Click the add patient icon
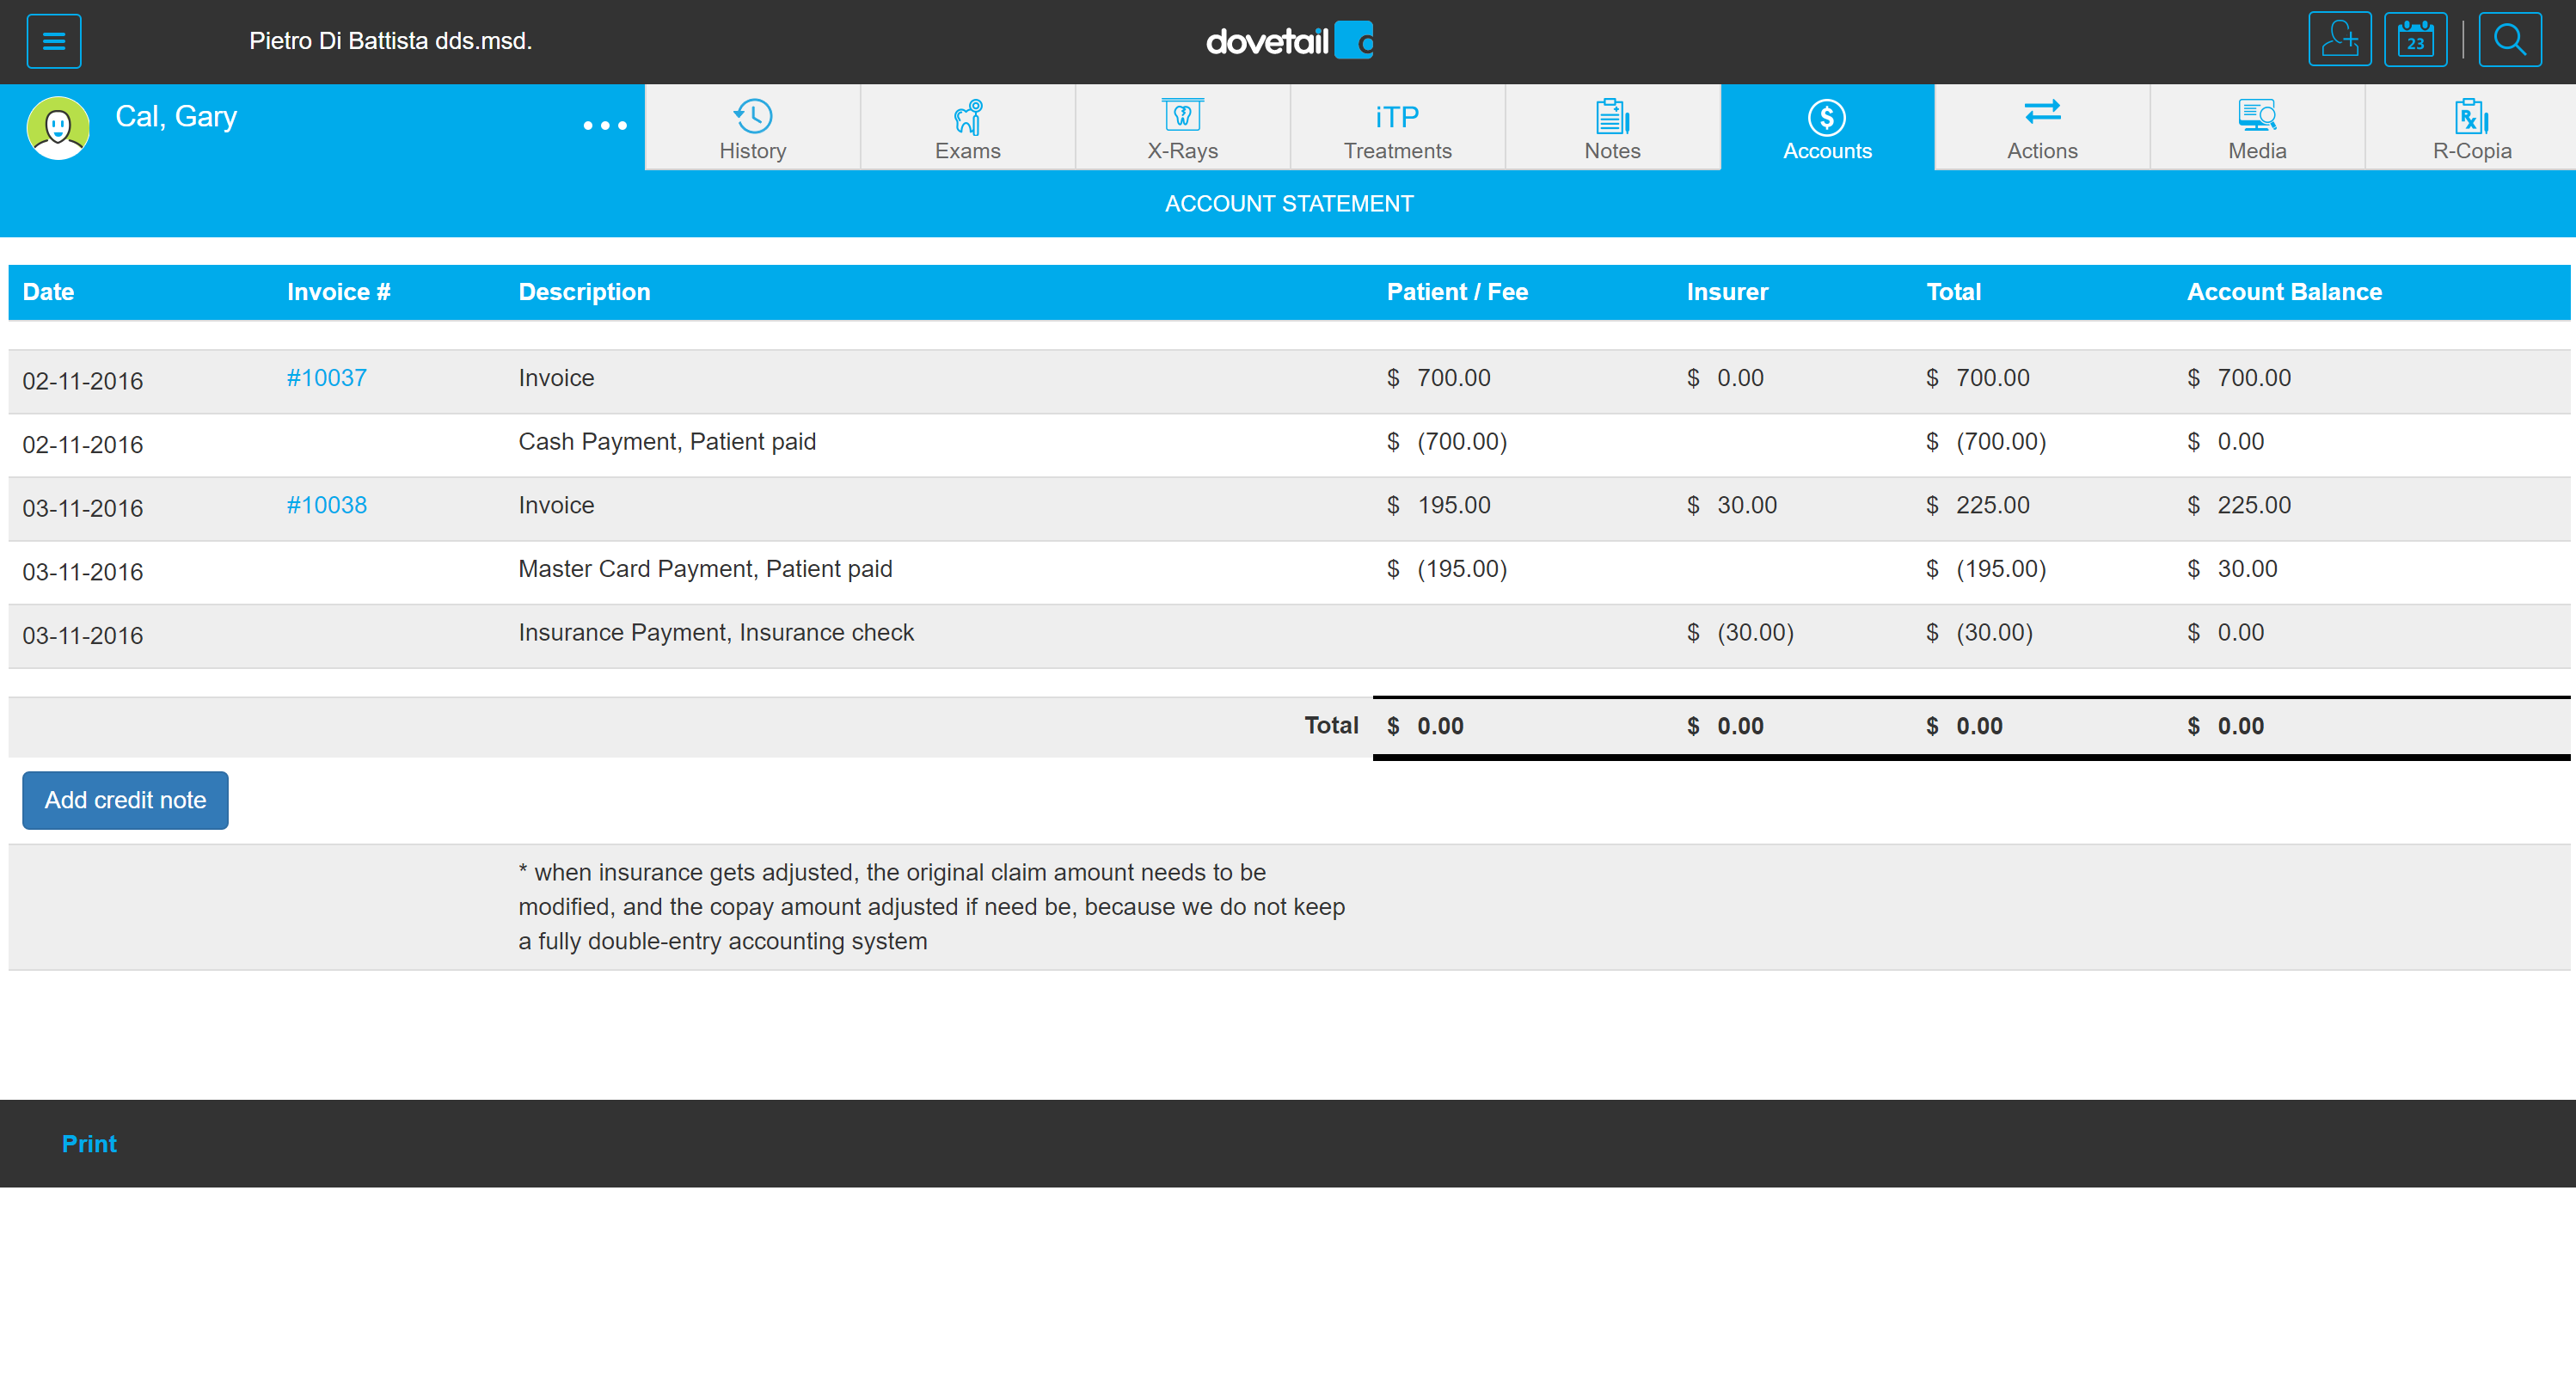 2339,40
